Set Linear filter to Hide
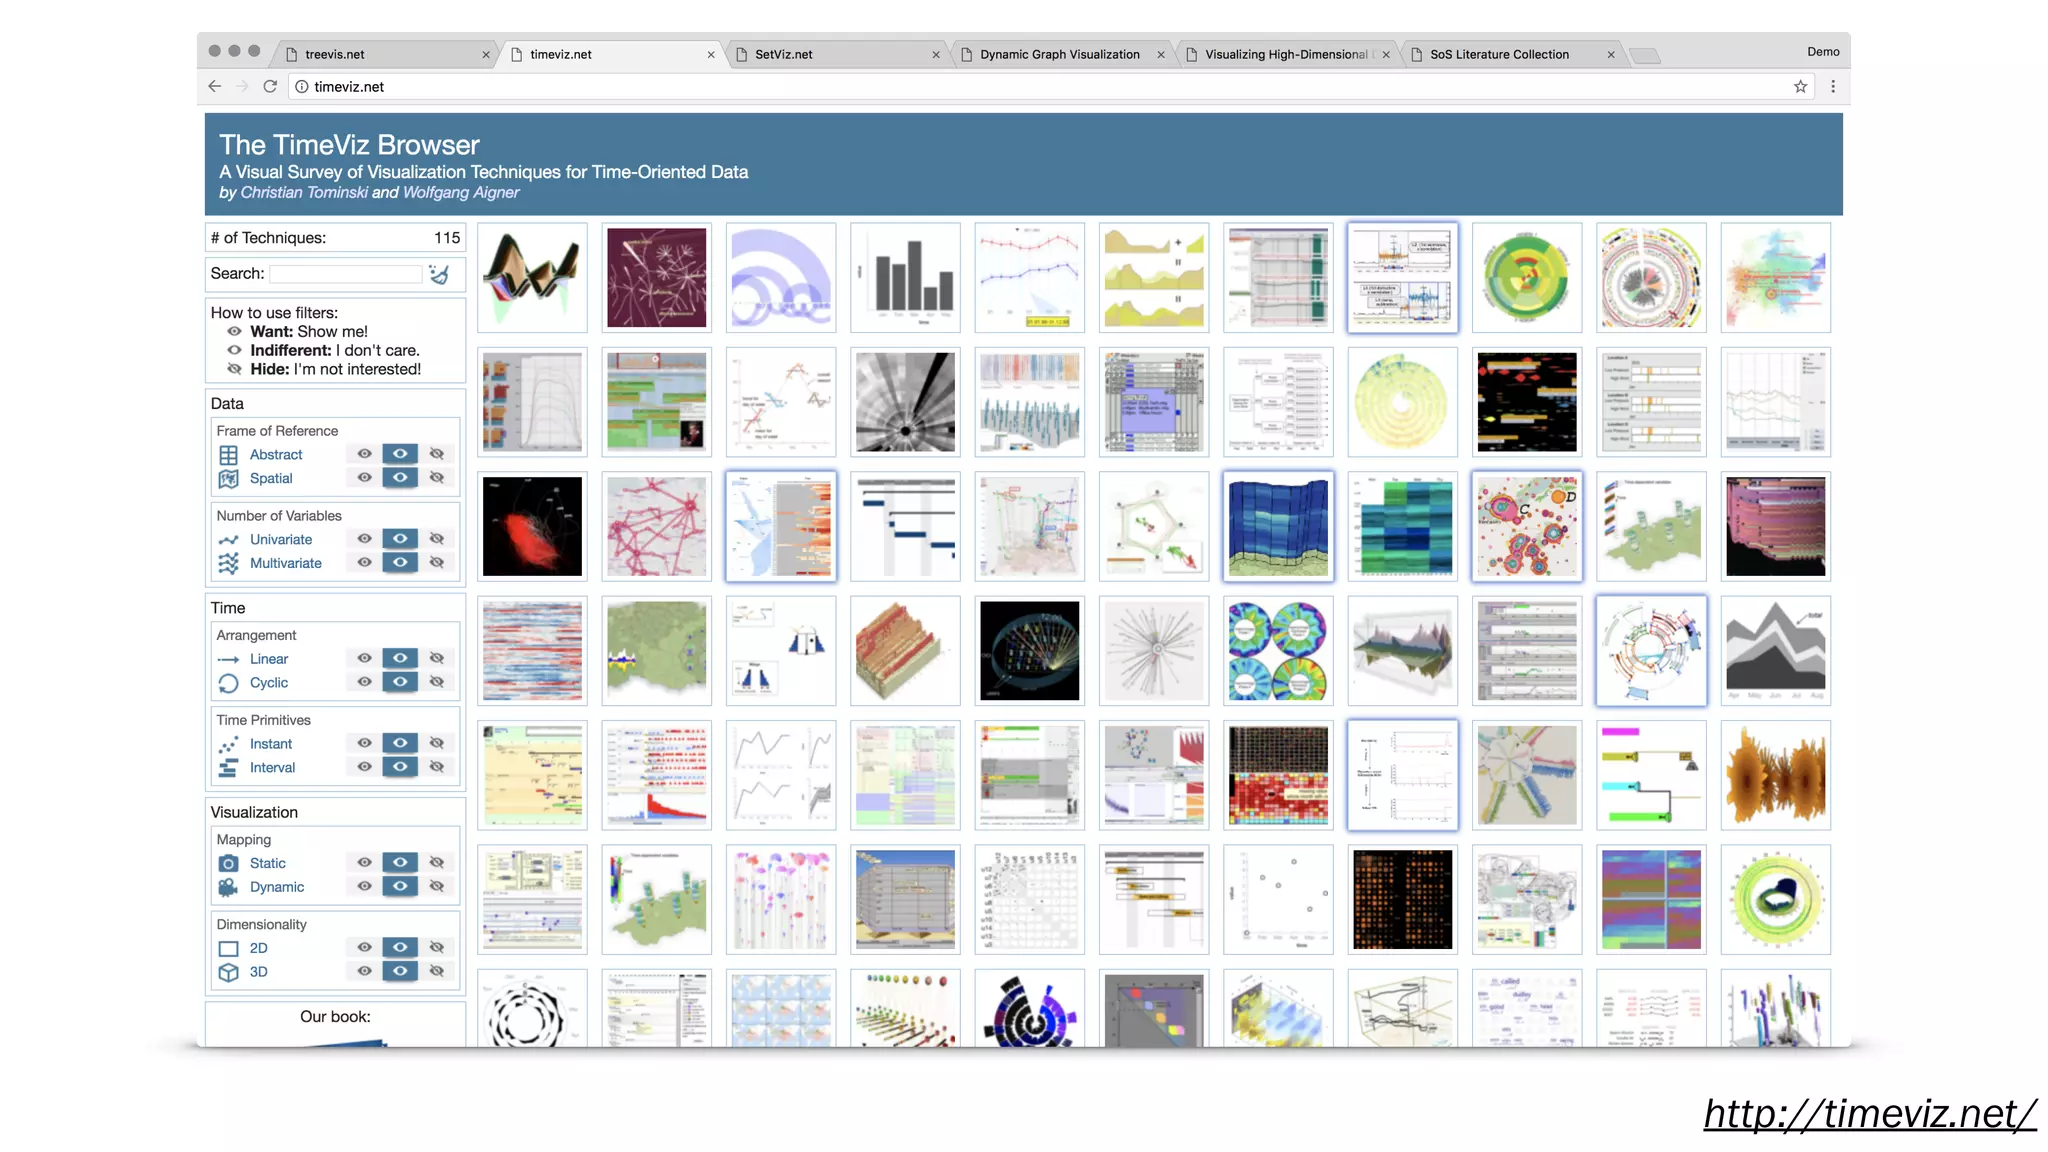The width and height of the screenshot is (2048, 1152). (x=437, y=658)
